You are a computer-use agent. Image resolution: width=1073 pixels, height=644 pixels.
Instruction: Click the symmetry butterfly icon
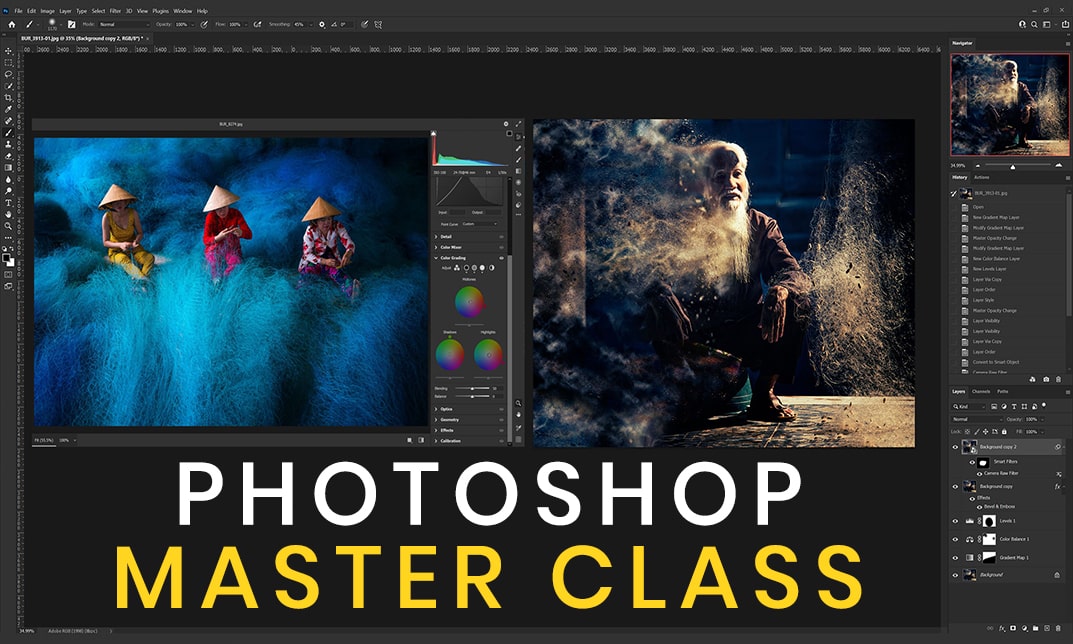click(378, 24)
